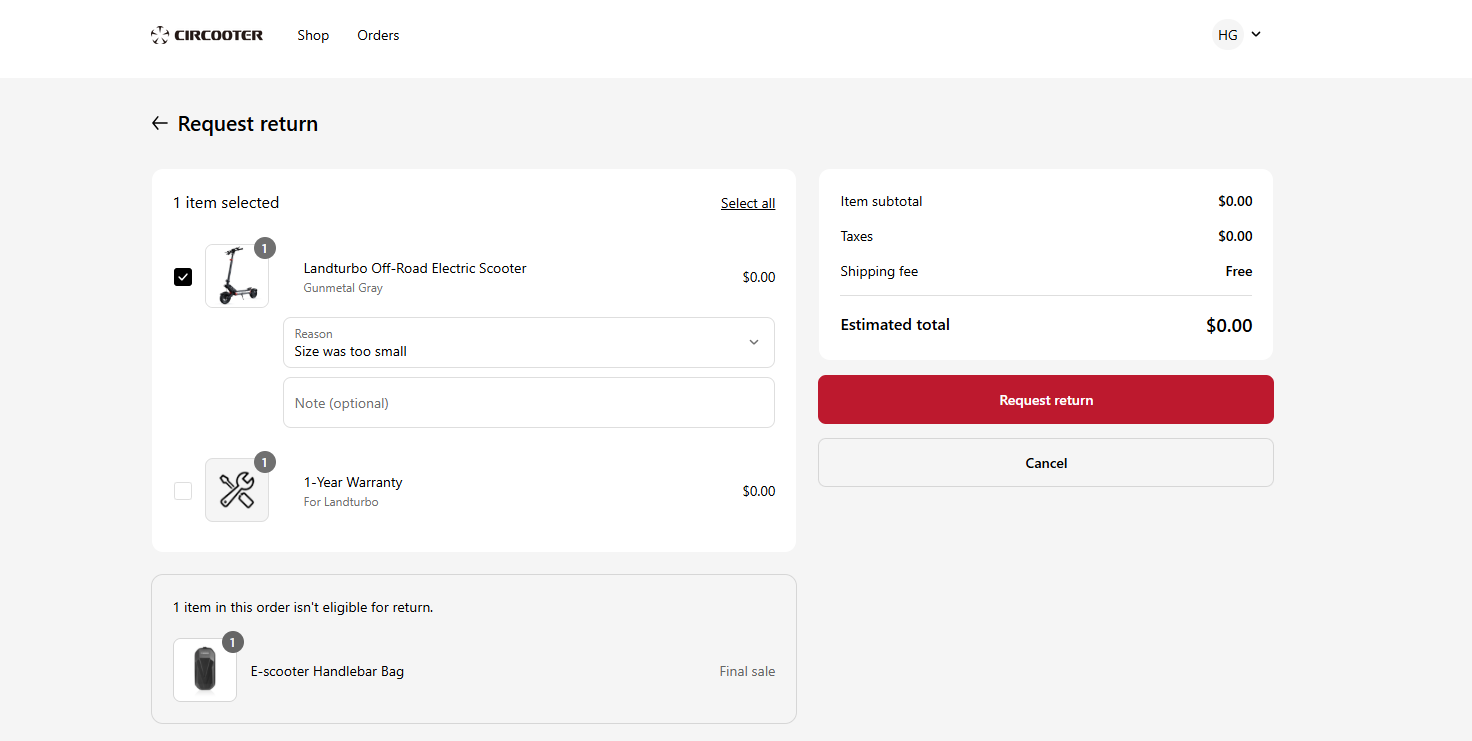
Task: Click the Landturbo Off-Road Electric Scooter name
Action: (415, 268)
